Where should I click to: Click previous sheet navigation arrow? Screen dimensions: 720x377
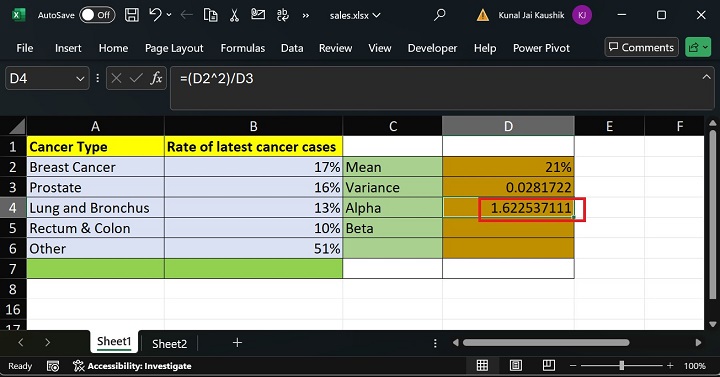(x=21, y=343)
